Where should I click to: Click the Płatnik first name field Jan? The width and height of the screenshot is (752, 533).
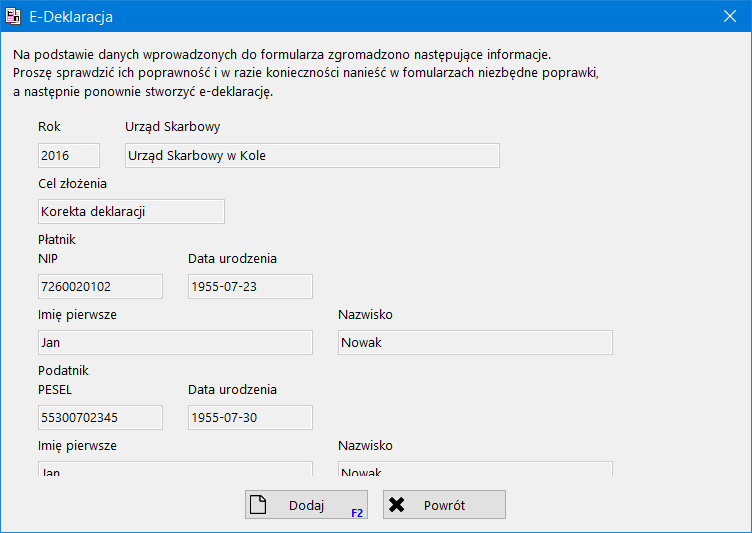tap(175, 343)
